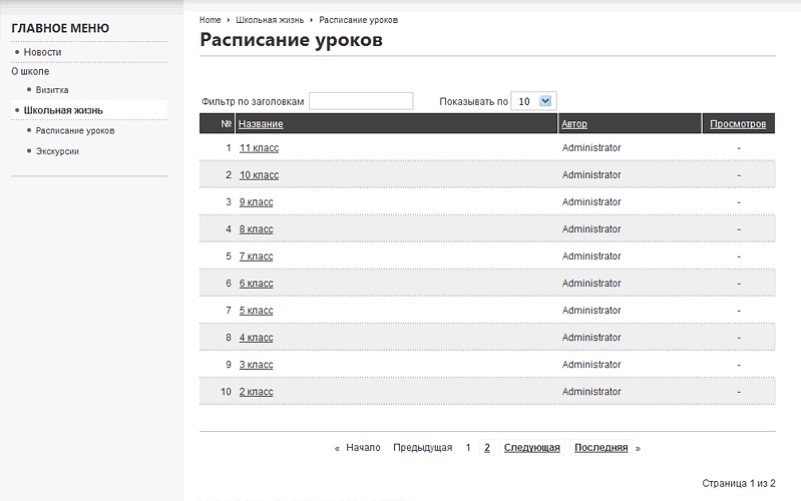Open the Новости menu item
801x501 pixels.
pos(43,52)
